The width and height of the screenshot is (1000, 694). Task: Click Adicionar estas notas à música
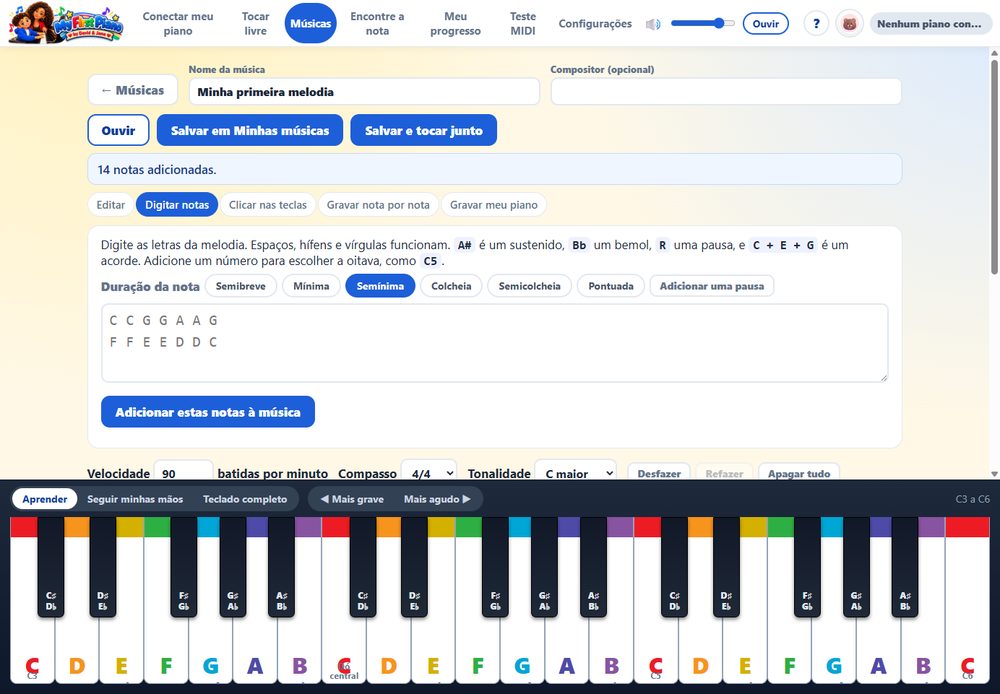(208, 411)
